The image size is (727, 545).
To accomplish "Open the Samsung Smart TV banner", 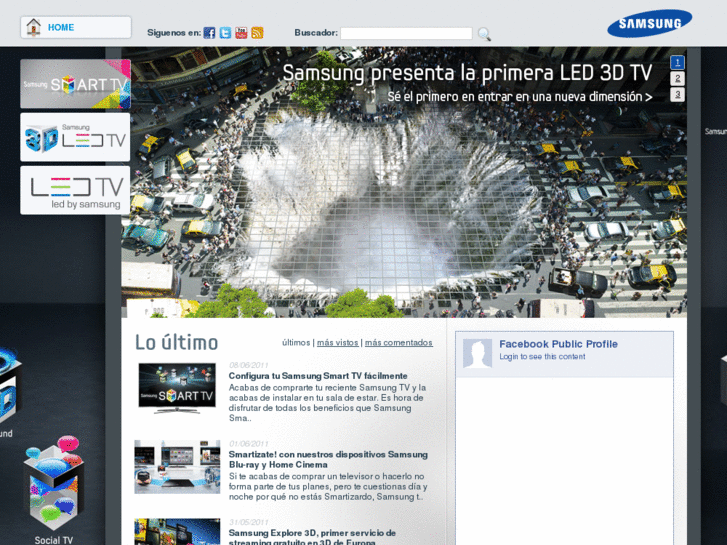I will click(x=75, y=84).
